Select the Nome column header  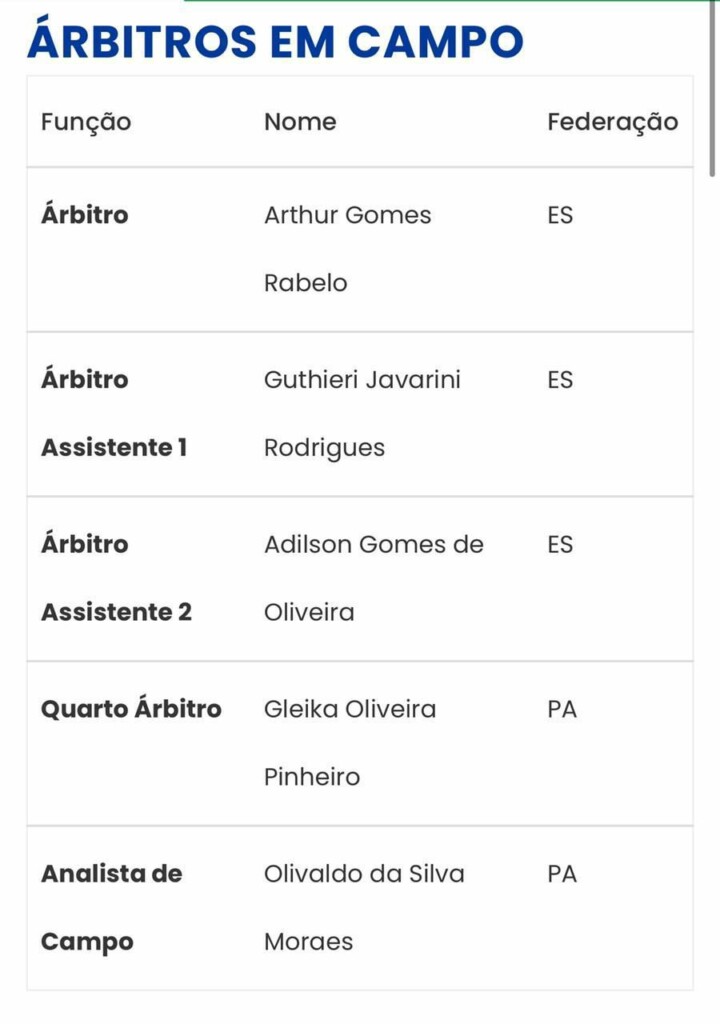(300, 121)
